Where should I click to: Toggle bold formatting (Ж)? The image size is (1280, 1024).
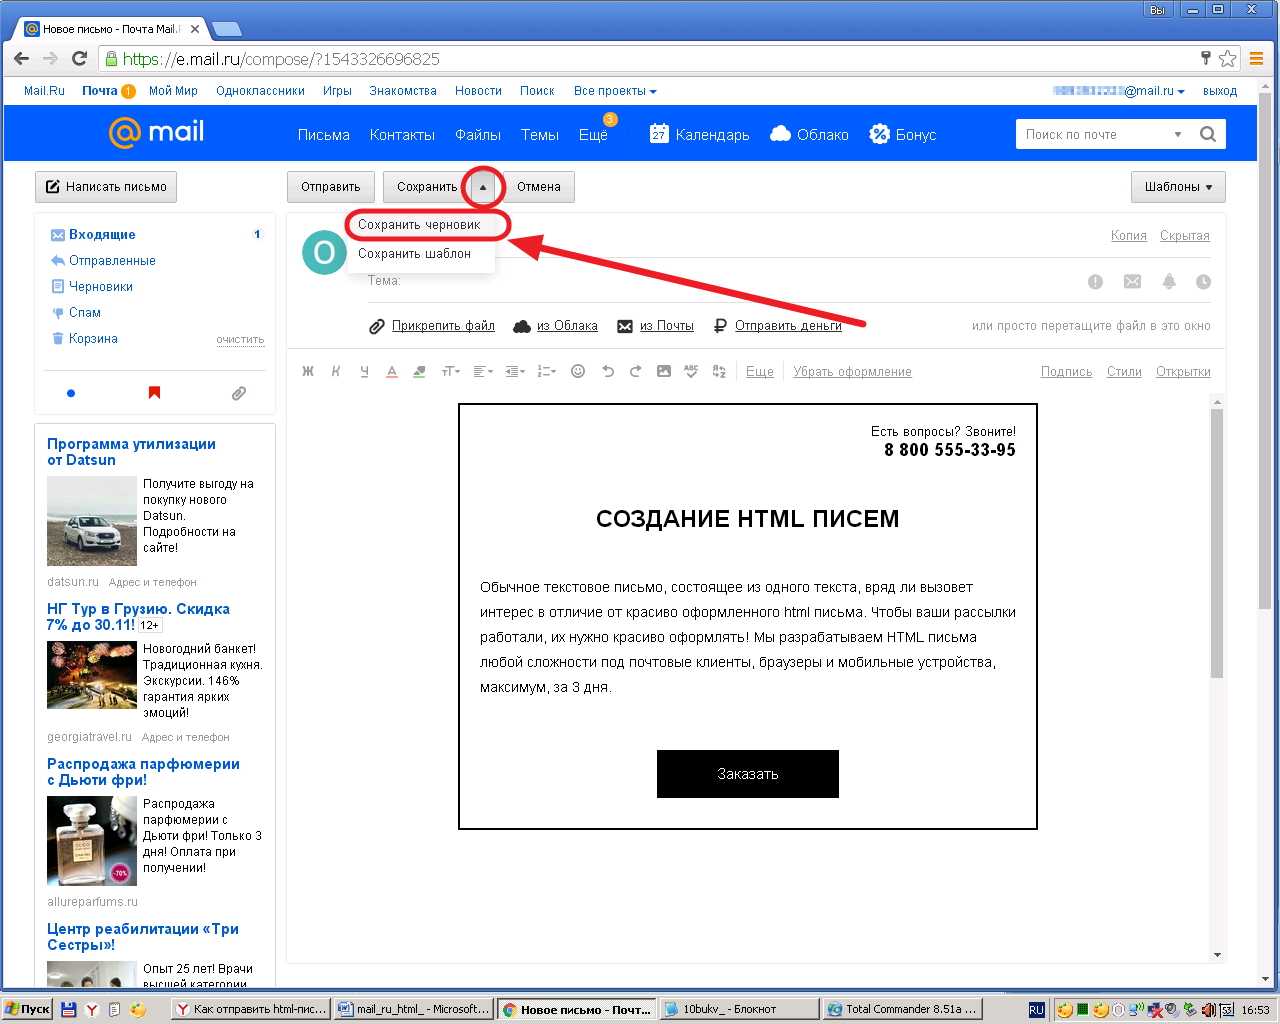point(308,371)
